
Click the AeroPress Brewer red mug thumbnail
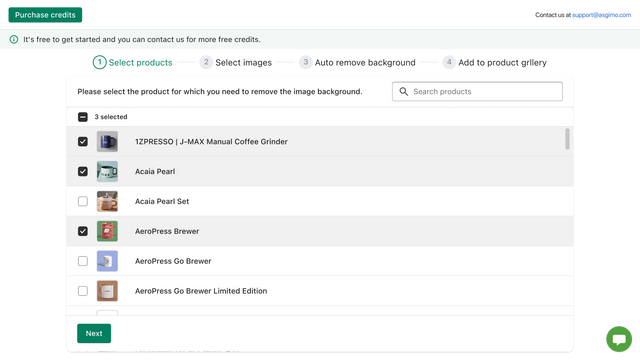click(107, 231)
